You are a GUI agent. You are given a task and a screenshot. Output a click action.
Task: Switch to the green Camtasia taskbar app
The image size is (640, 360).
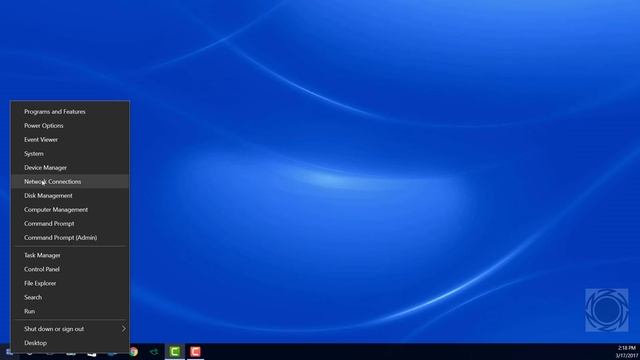(x=175, y=351)
